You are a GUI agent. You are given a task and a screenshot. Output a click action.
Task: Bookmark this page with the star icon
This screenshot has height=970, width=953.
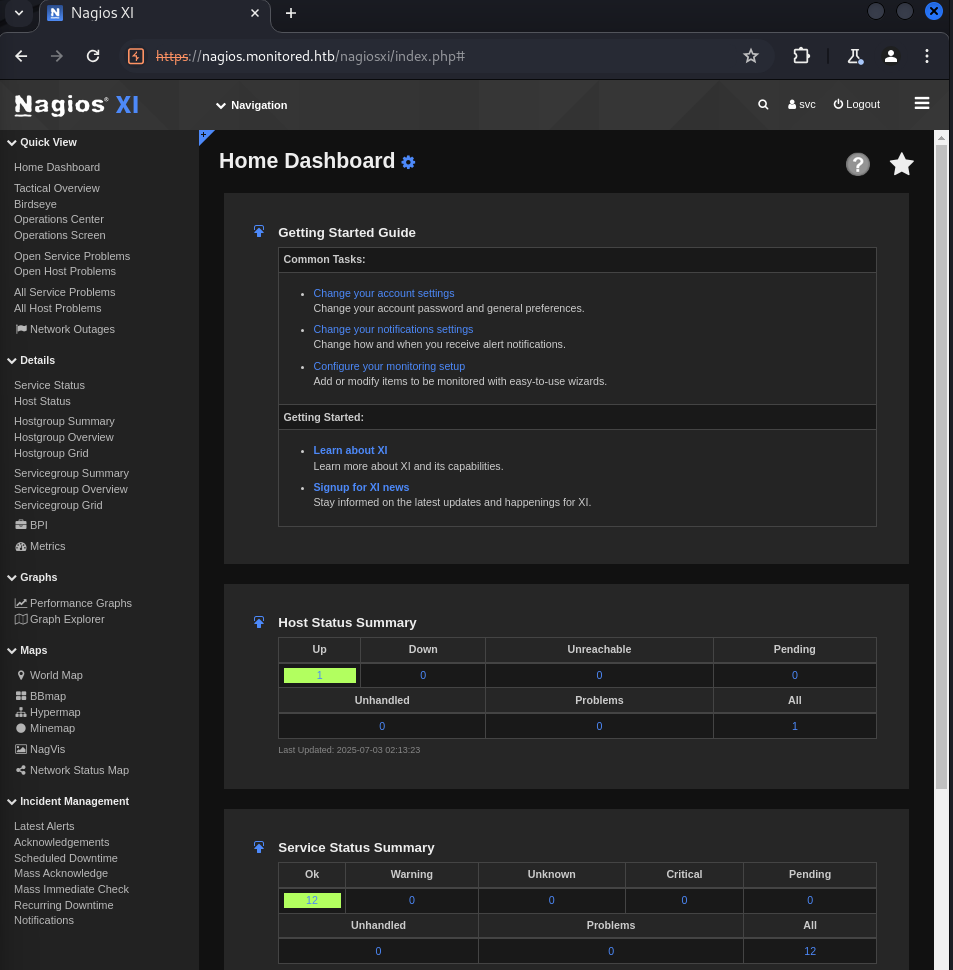751,56
